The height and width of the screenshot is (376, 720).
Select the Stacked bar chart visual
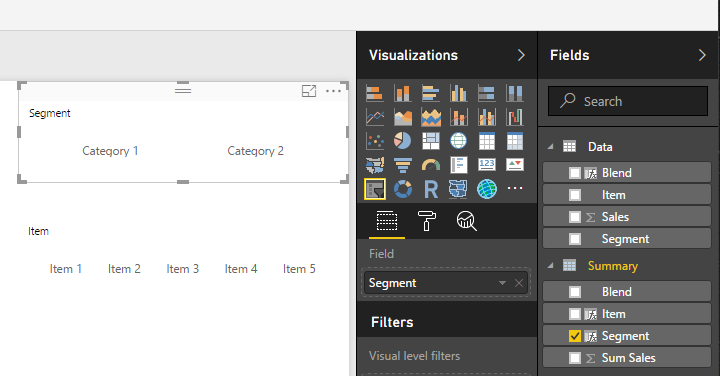[x=375, y=94]
